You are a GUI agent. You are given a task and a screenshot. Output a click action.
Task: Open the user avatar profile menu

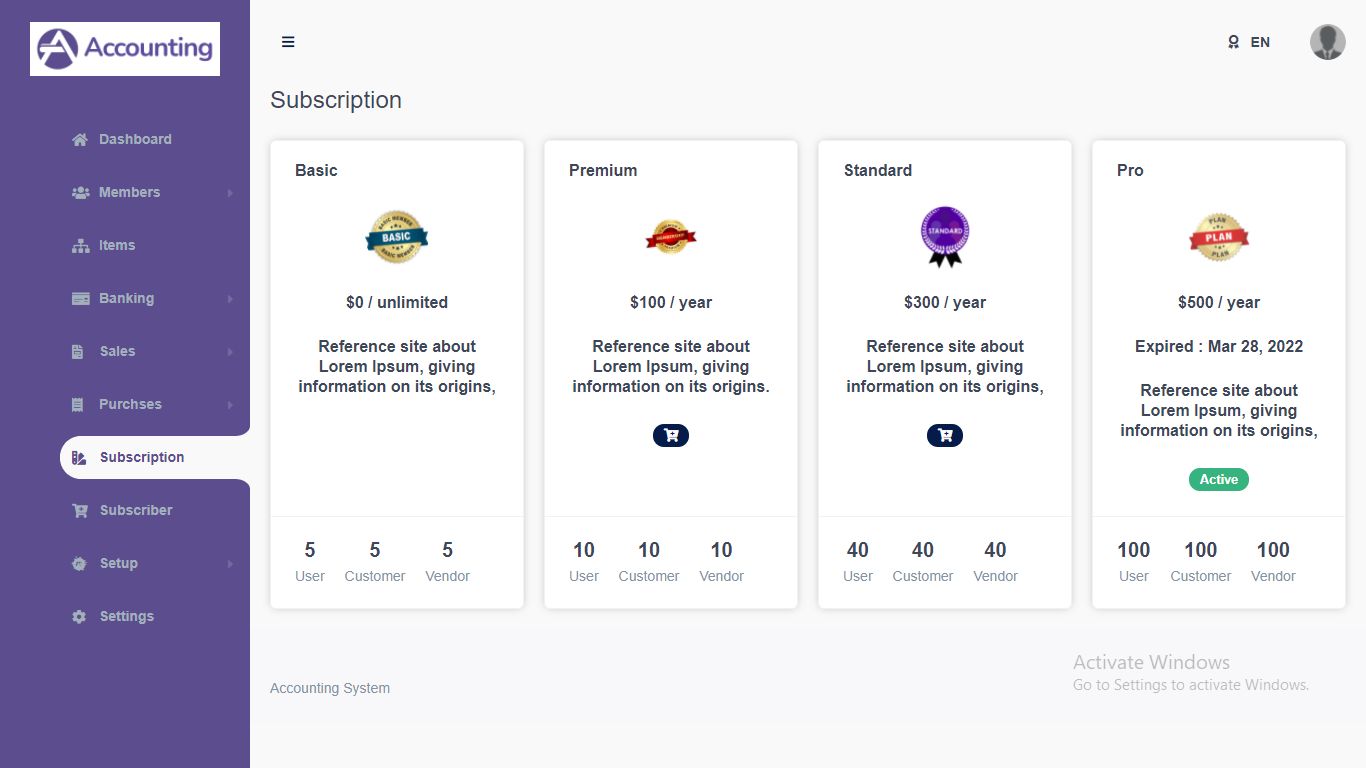pos(1328,42)
